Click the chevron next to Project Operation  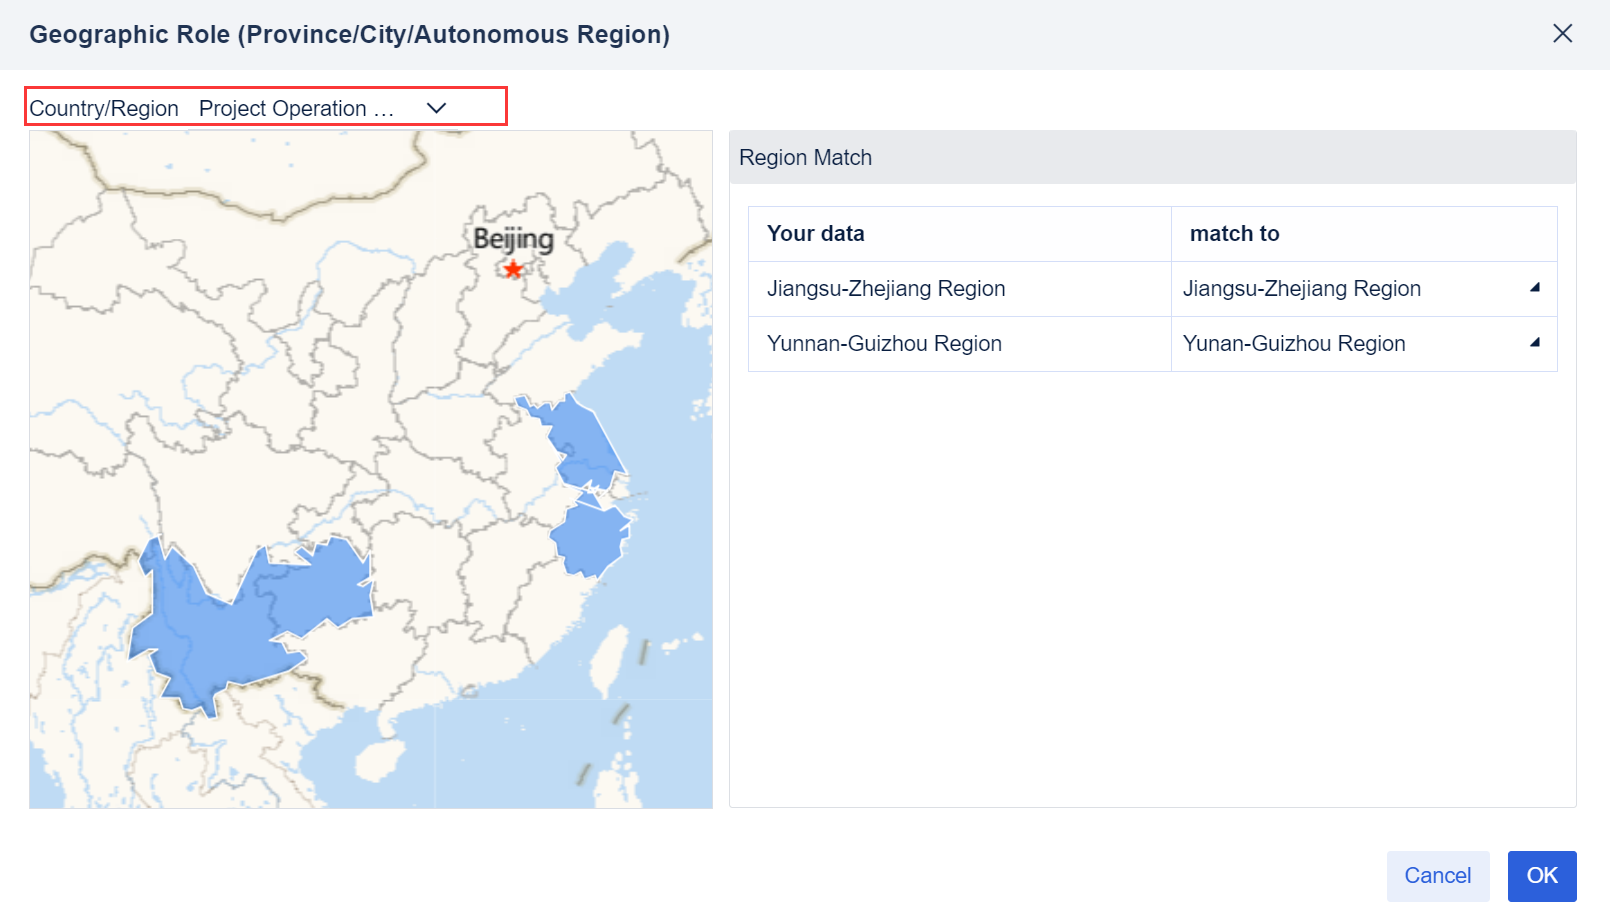pos(436,108)
